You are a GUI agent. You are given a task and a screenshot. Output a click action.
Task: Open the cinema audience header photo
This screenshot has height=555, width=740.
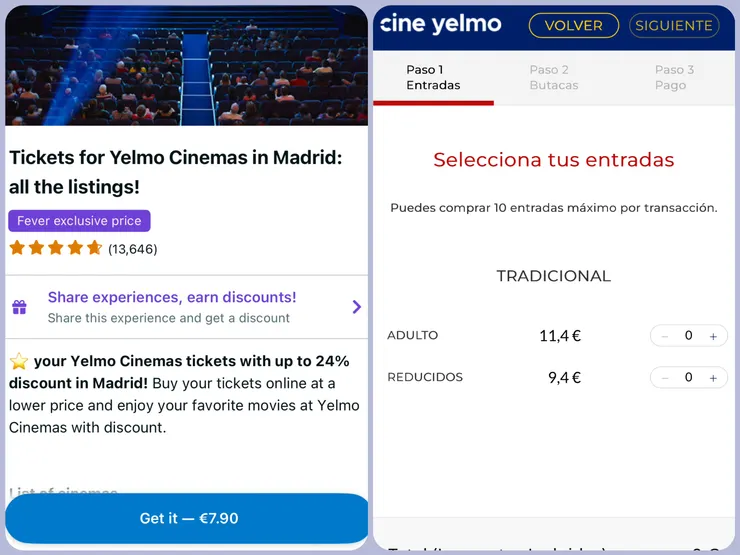[x=187, y=65]
